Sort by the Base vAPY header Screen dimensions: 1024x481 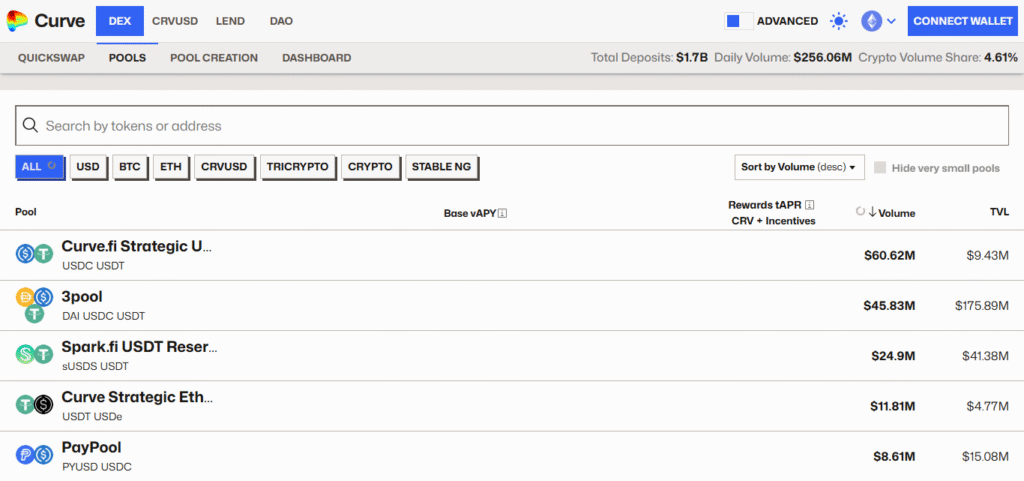(470, 213)
